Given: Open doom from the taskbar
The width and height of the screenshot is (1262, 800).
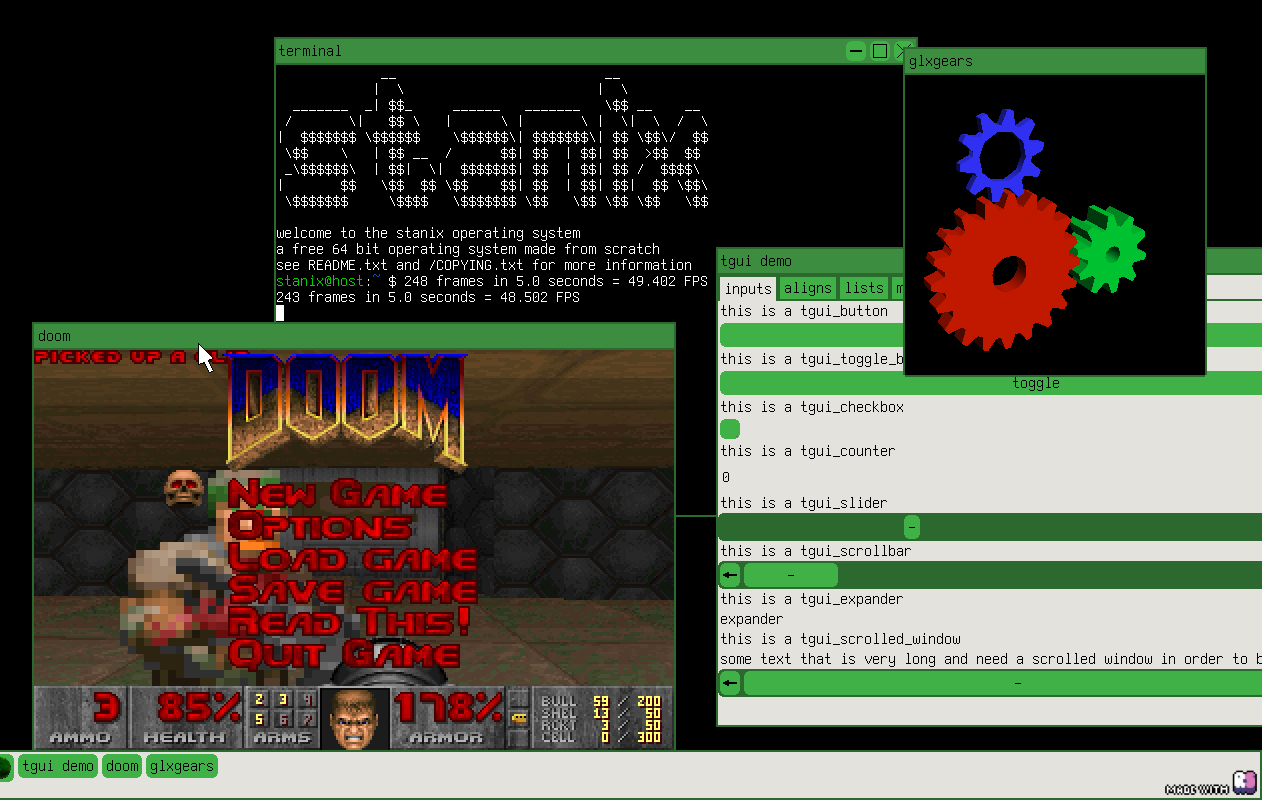Looking at the screenshot, I should 122,767.
